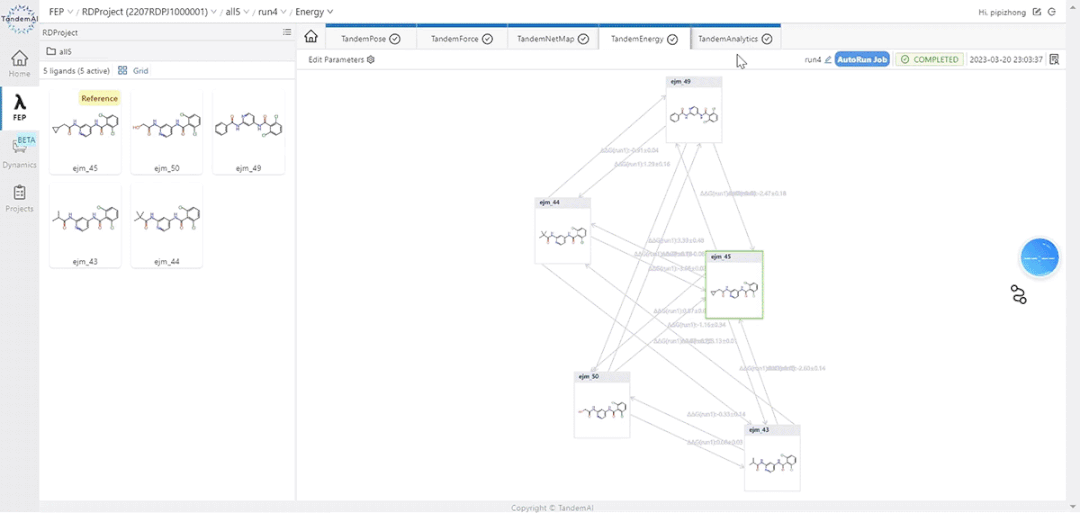Click the edit profile icon near pipizhong
This screenshot has width=1080, height=513.
(1037, 12)
